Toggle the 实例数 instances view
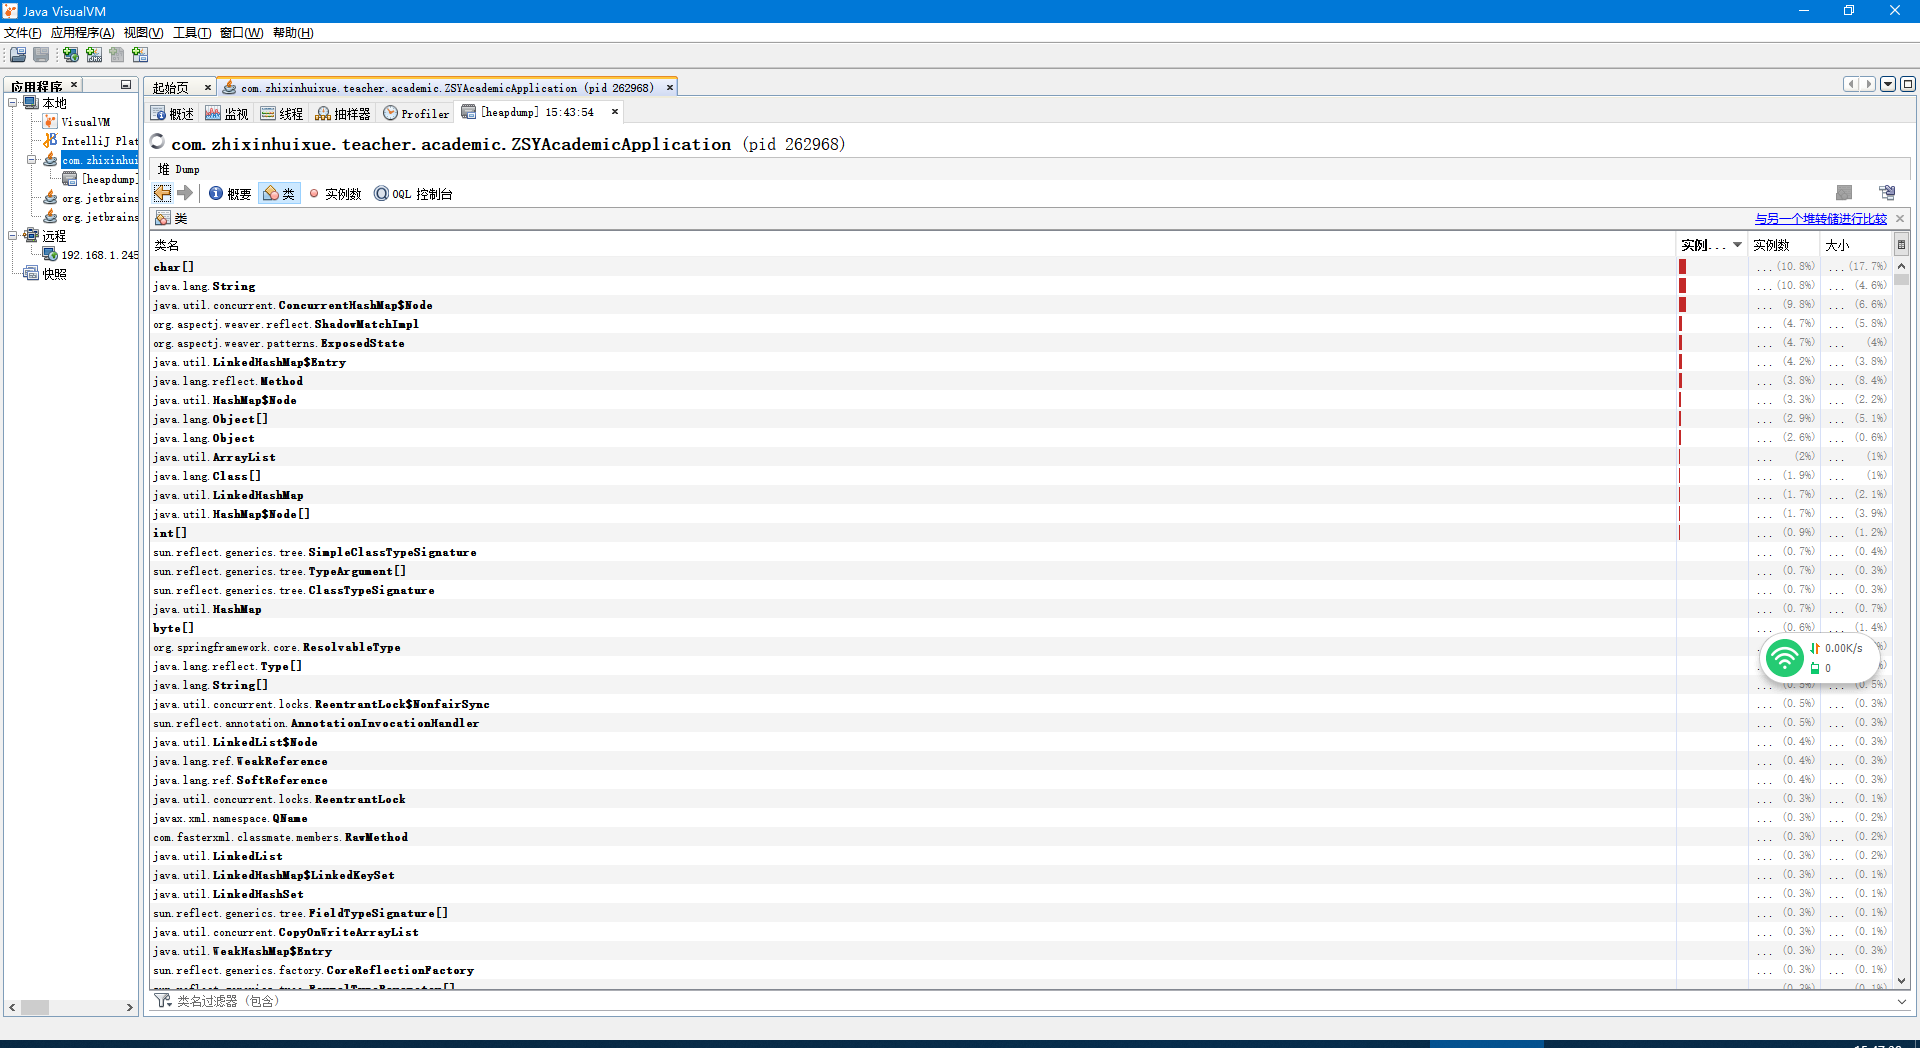 pos(336,194)
